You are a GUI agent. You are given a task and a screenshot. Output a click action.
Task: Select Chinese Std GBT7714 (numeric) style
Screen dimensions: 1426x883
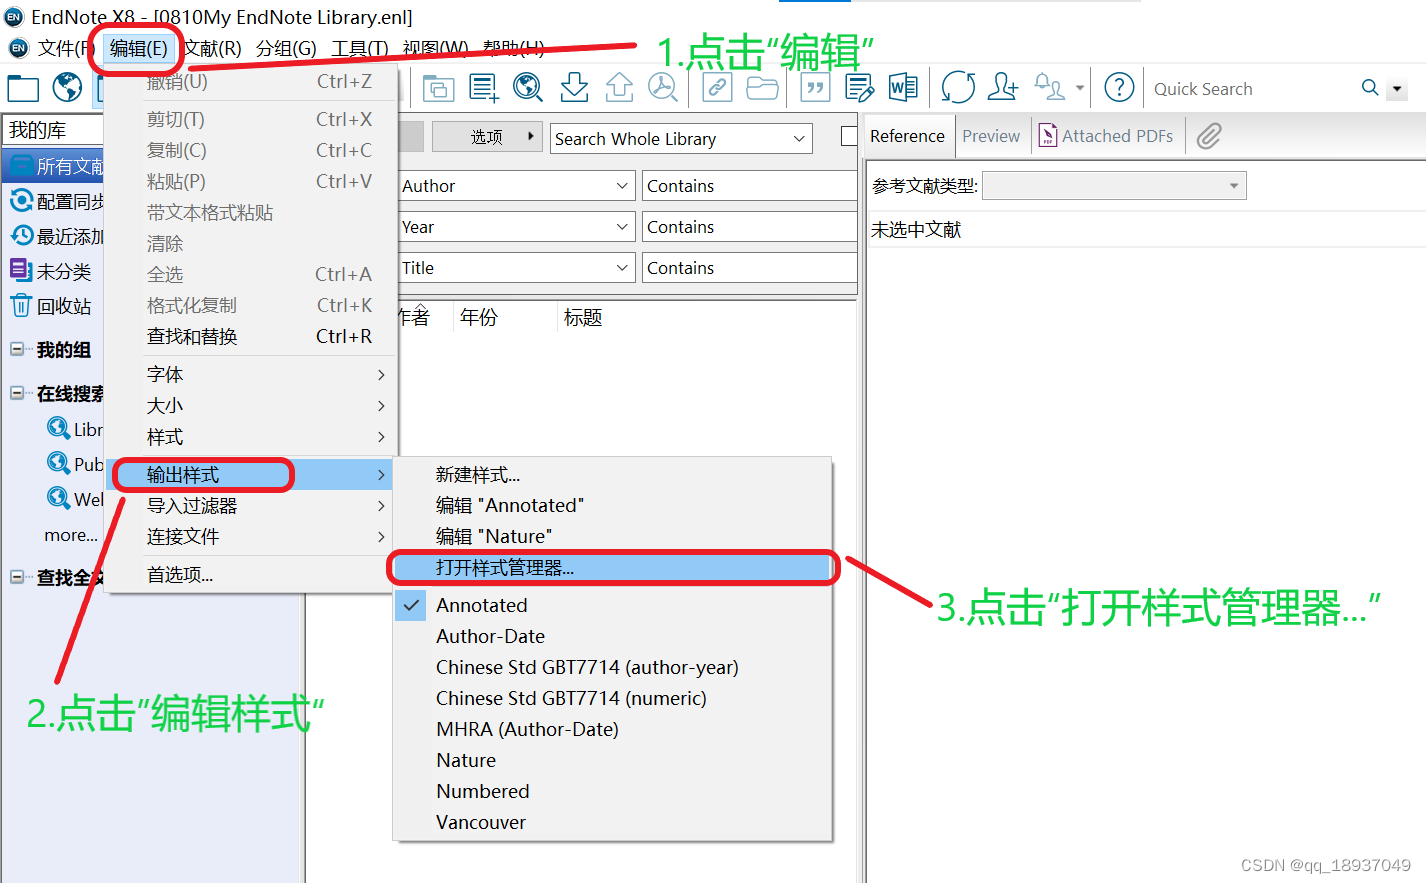(612, 699)
